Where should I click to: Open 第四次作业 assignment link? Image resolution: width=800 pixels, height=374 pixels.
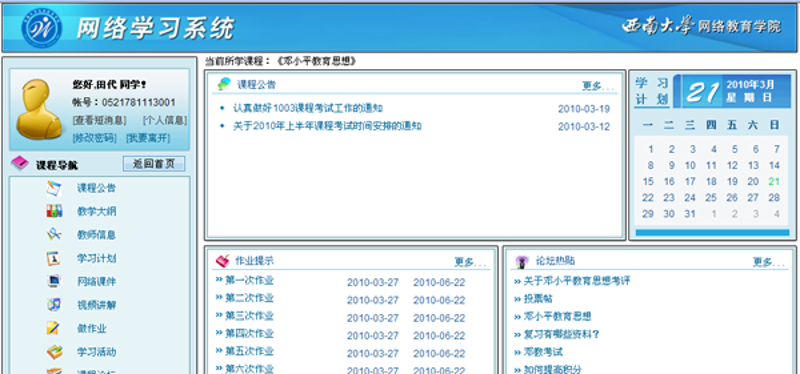pos(249,333)
